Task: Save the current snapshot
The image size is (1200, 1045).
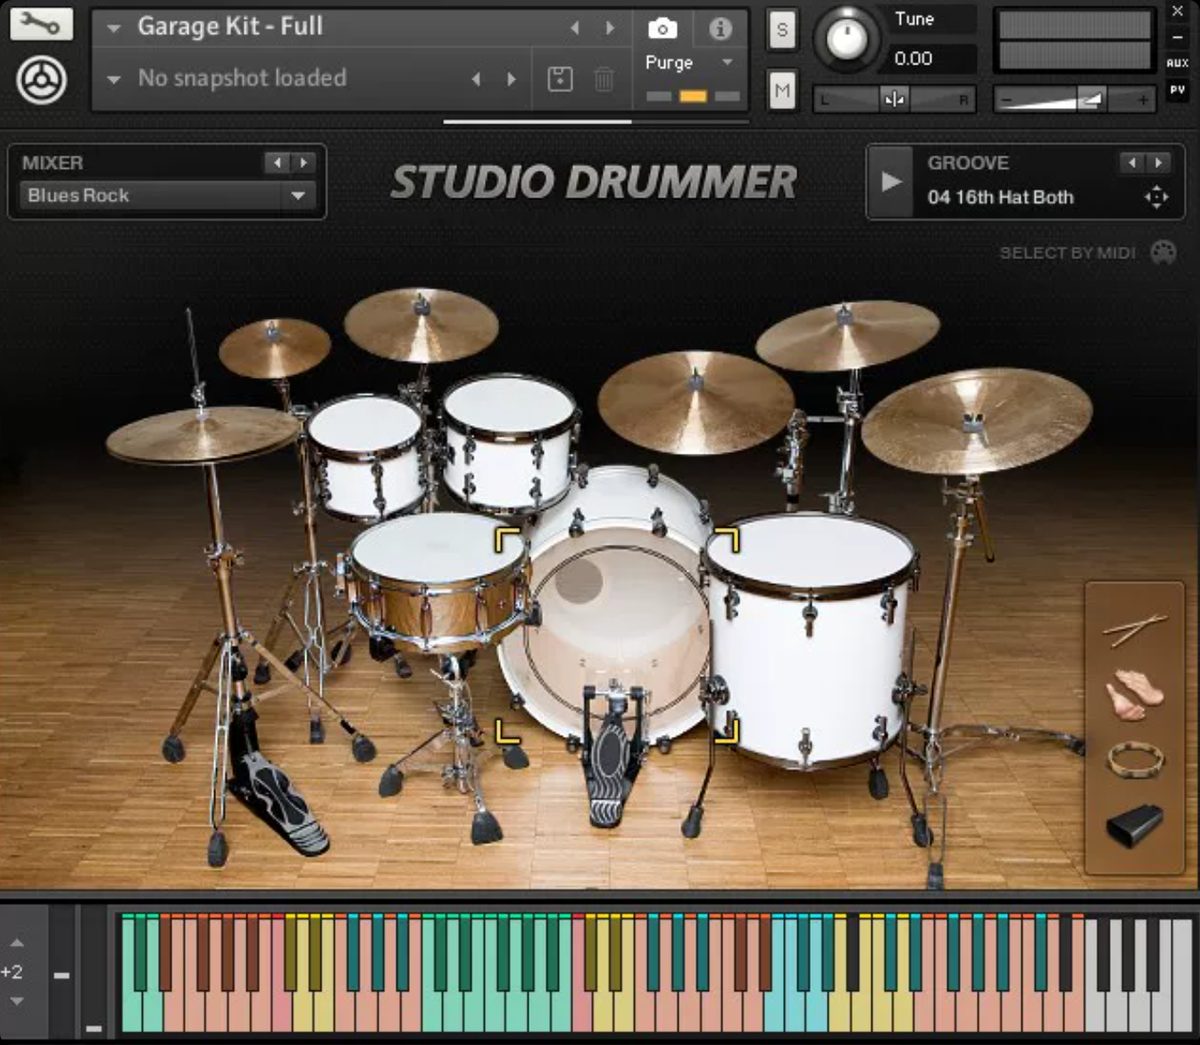Action: [560, 78]
